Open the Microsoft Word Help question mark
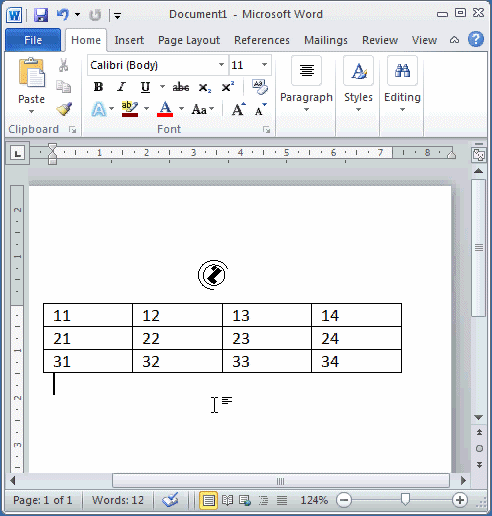492x516 pixels. tap(476, 39)
